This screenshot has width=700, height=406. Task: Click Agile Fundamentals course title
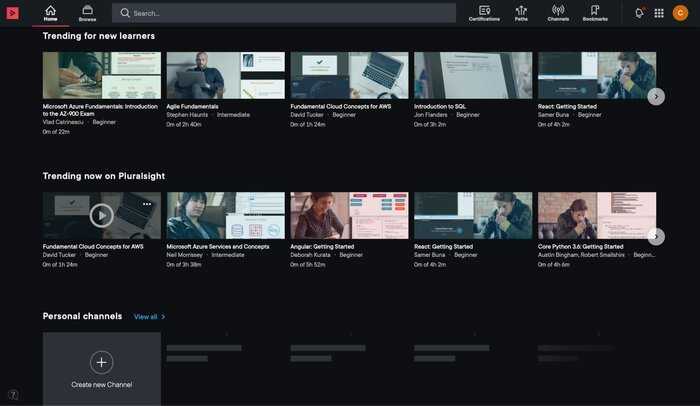pos(192,106)
